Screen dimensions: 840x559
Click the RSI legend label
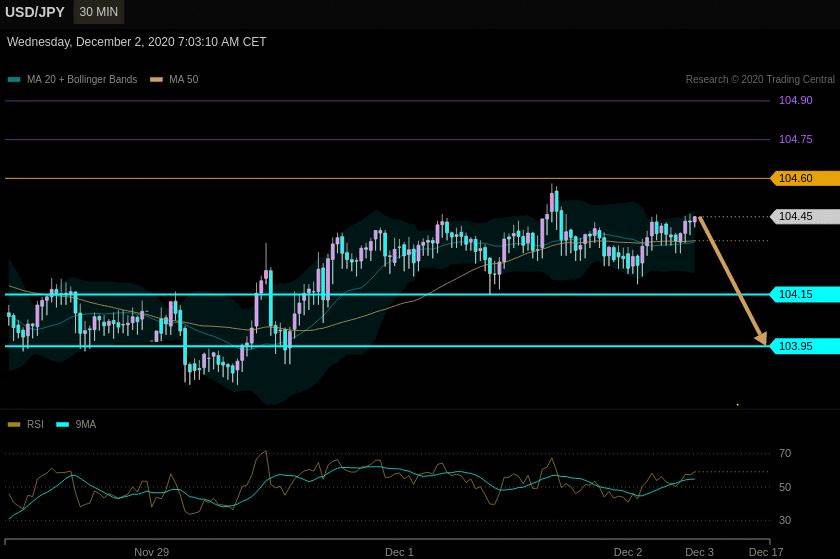click(35, 424)
